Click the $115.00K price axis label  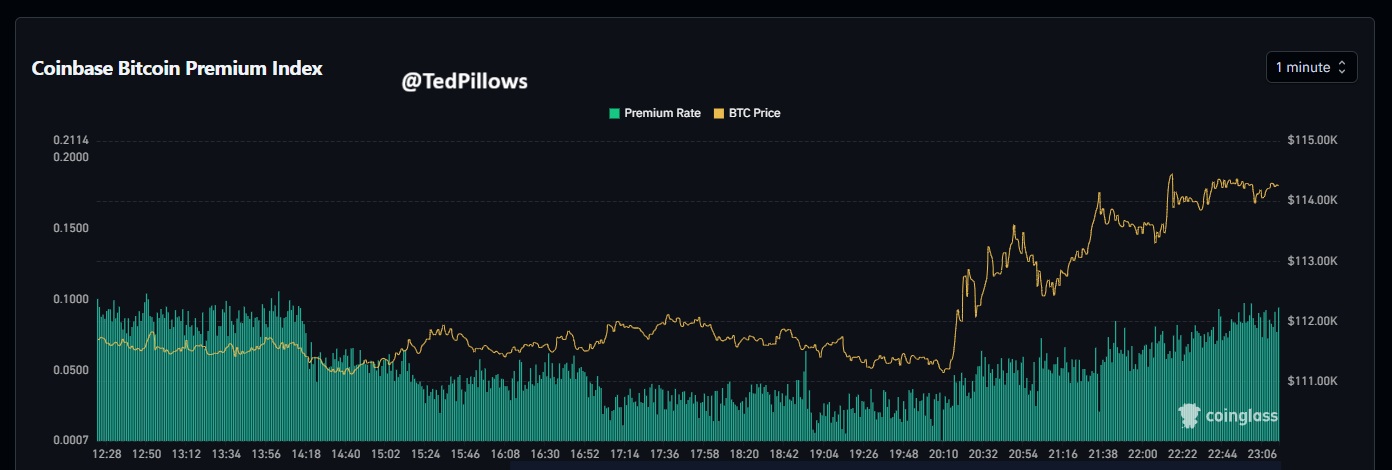click(1313, 141)
